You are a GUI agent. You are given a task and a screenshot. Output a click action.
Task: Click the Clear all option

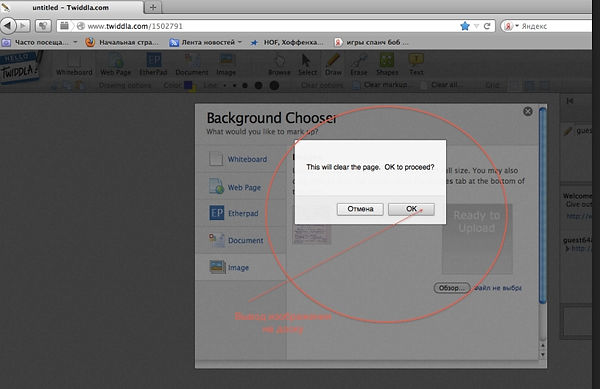coord(441,85)
